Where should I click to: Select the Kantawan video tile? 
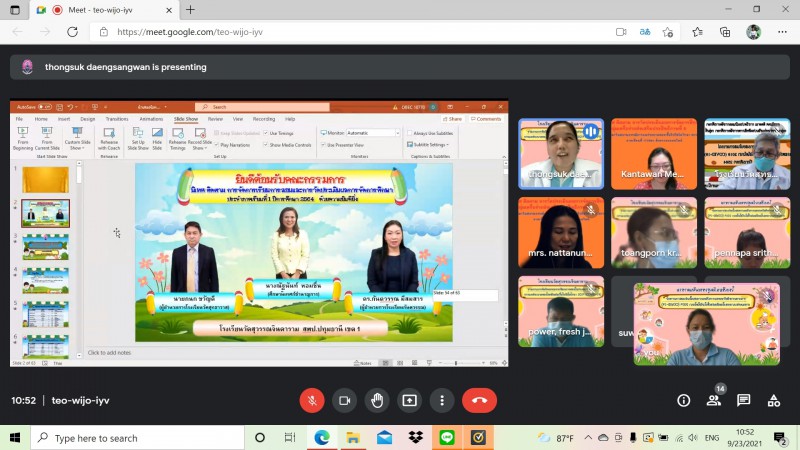point(654,153)
